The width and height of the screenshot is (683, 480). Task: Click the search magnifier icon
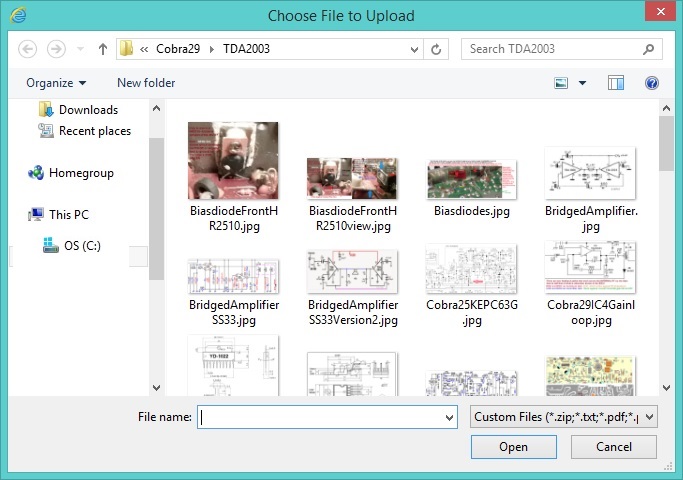[x=649, y=48]
